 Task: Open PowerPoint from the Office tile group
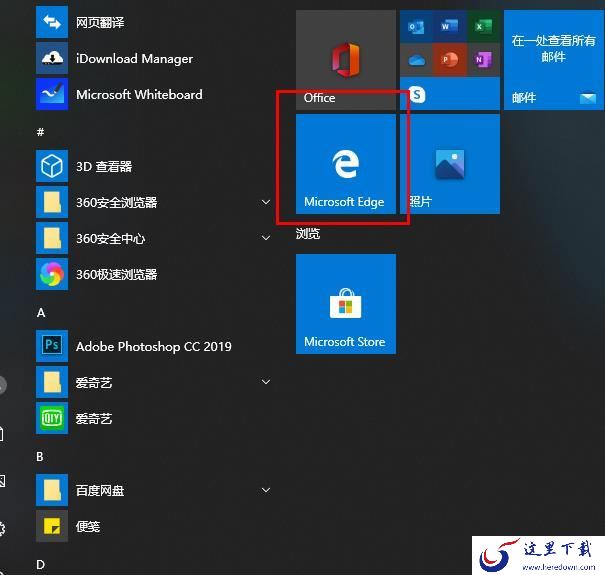(x=450, y=60)
